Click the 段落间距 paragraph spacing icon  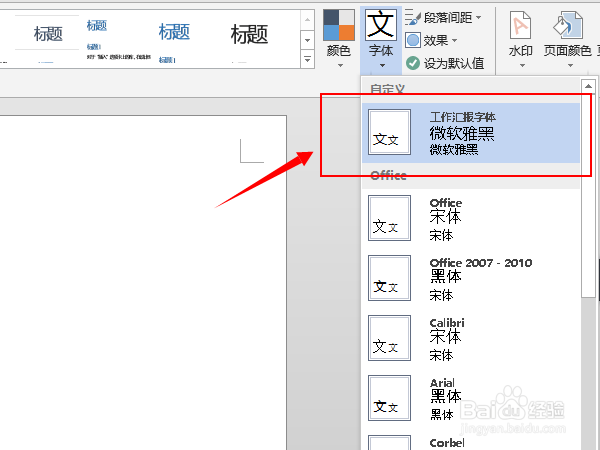click(413, 18)
